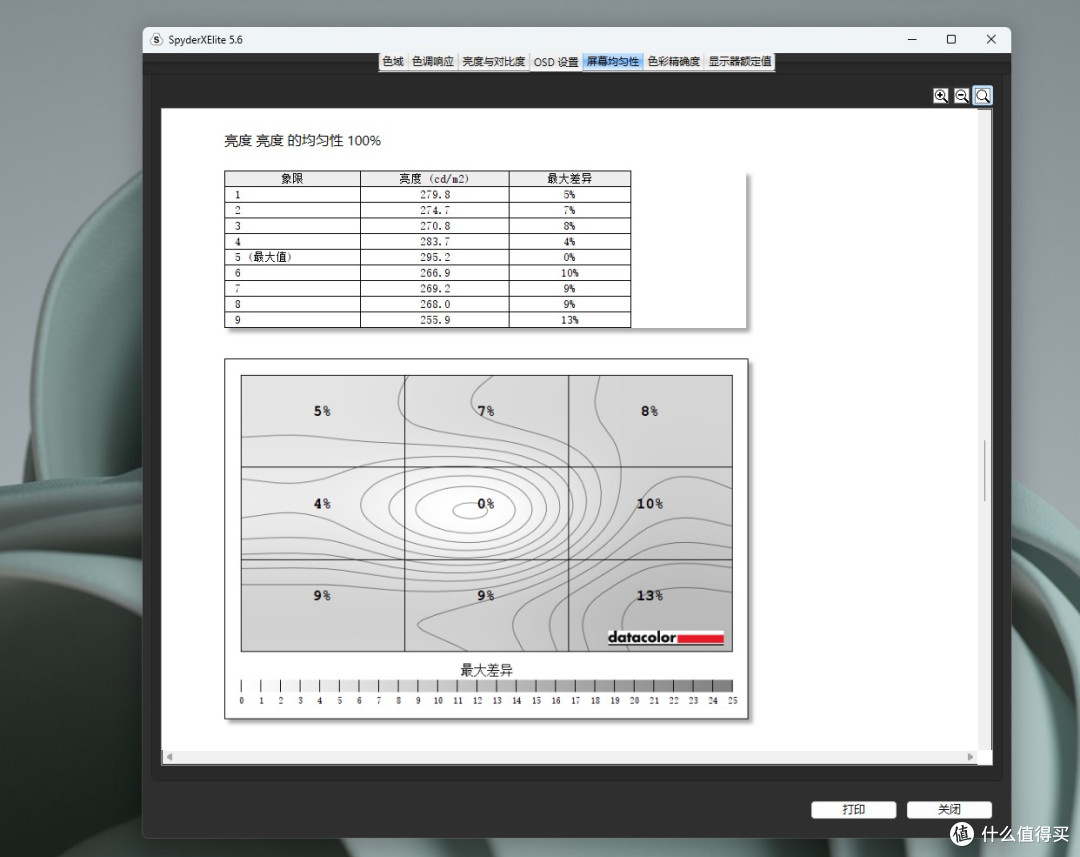Click the fit-to-window magnifier icon
Screen dimensions: 1080x857
(x=983, y=96)
